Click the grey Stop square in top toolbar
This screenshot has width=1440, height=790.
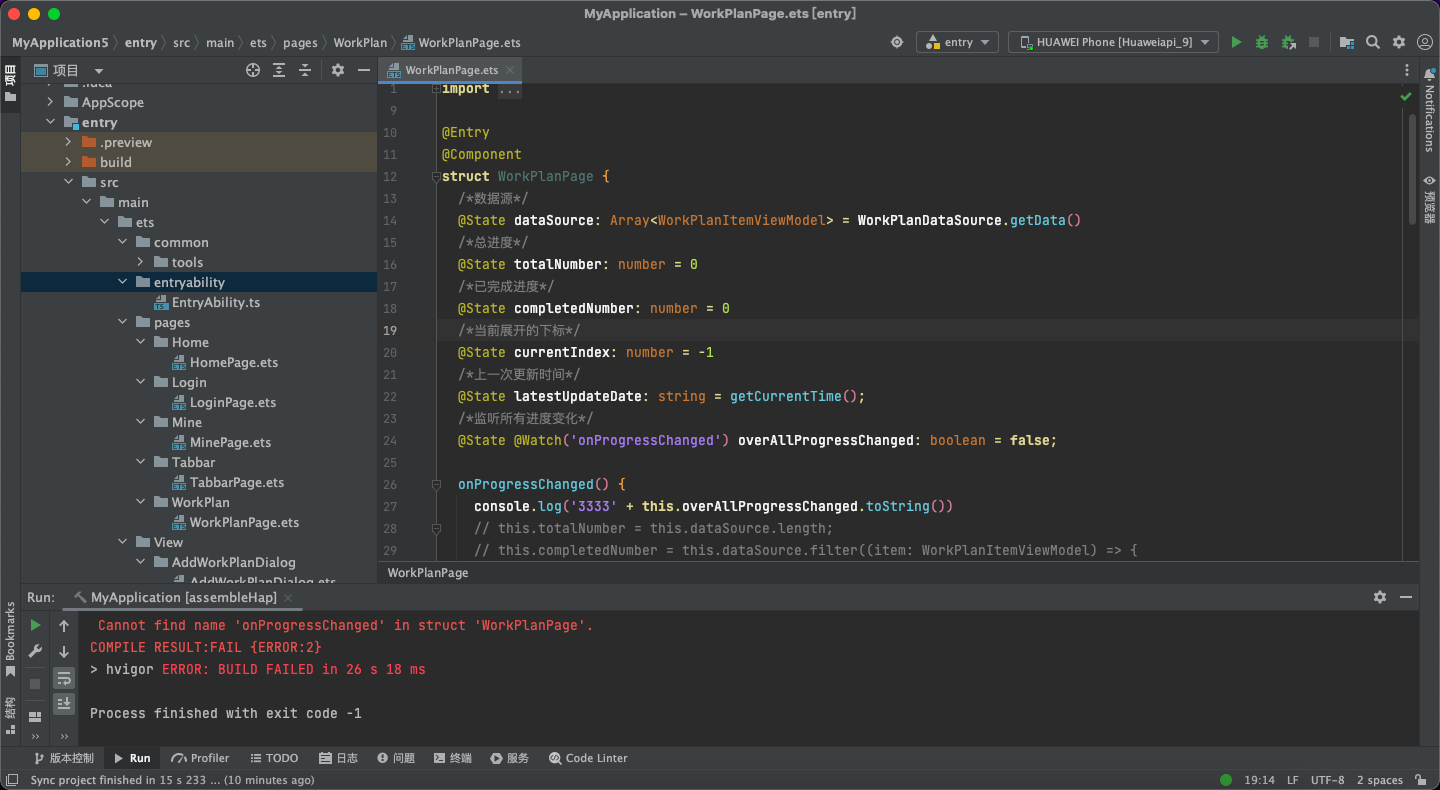(x=1314, y=42)
